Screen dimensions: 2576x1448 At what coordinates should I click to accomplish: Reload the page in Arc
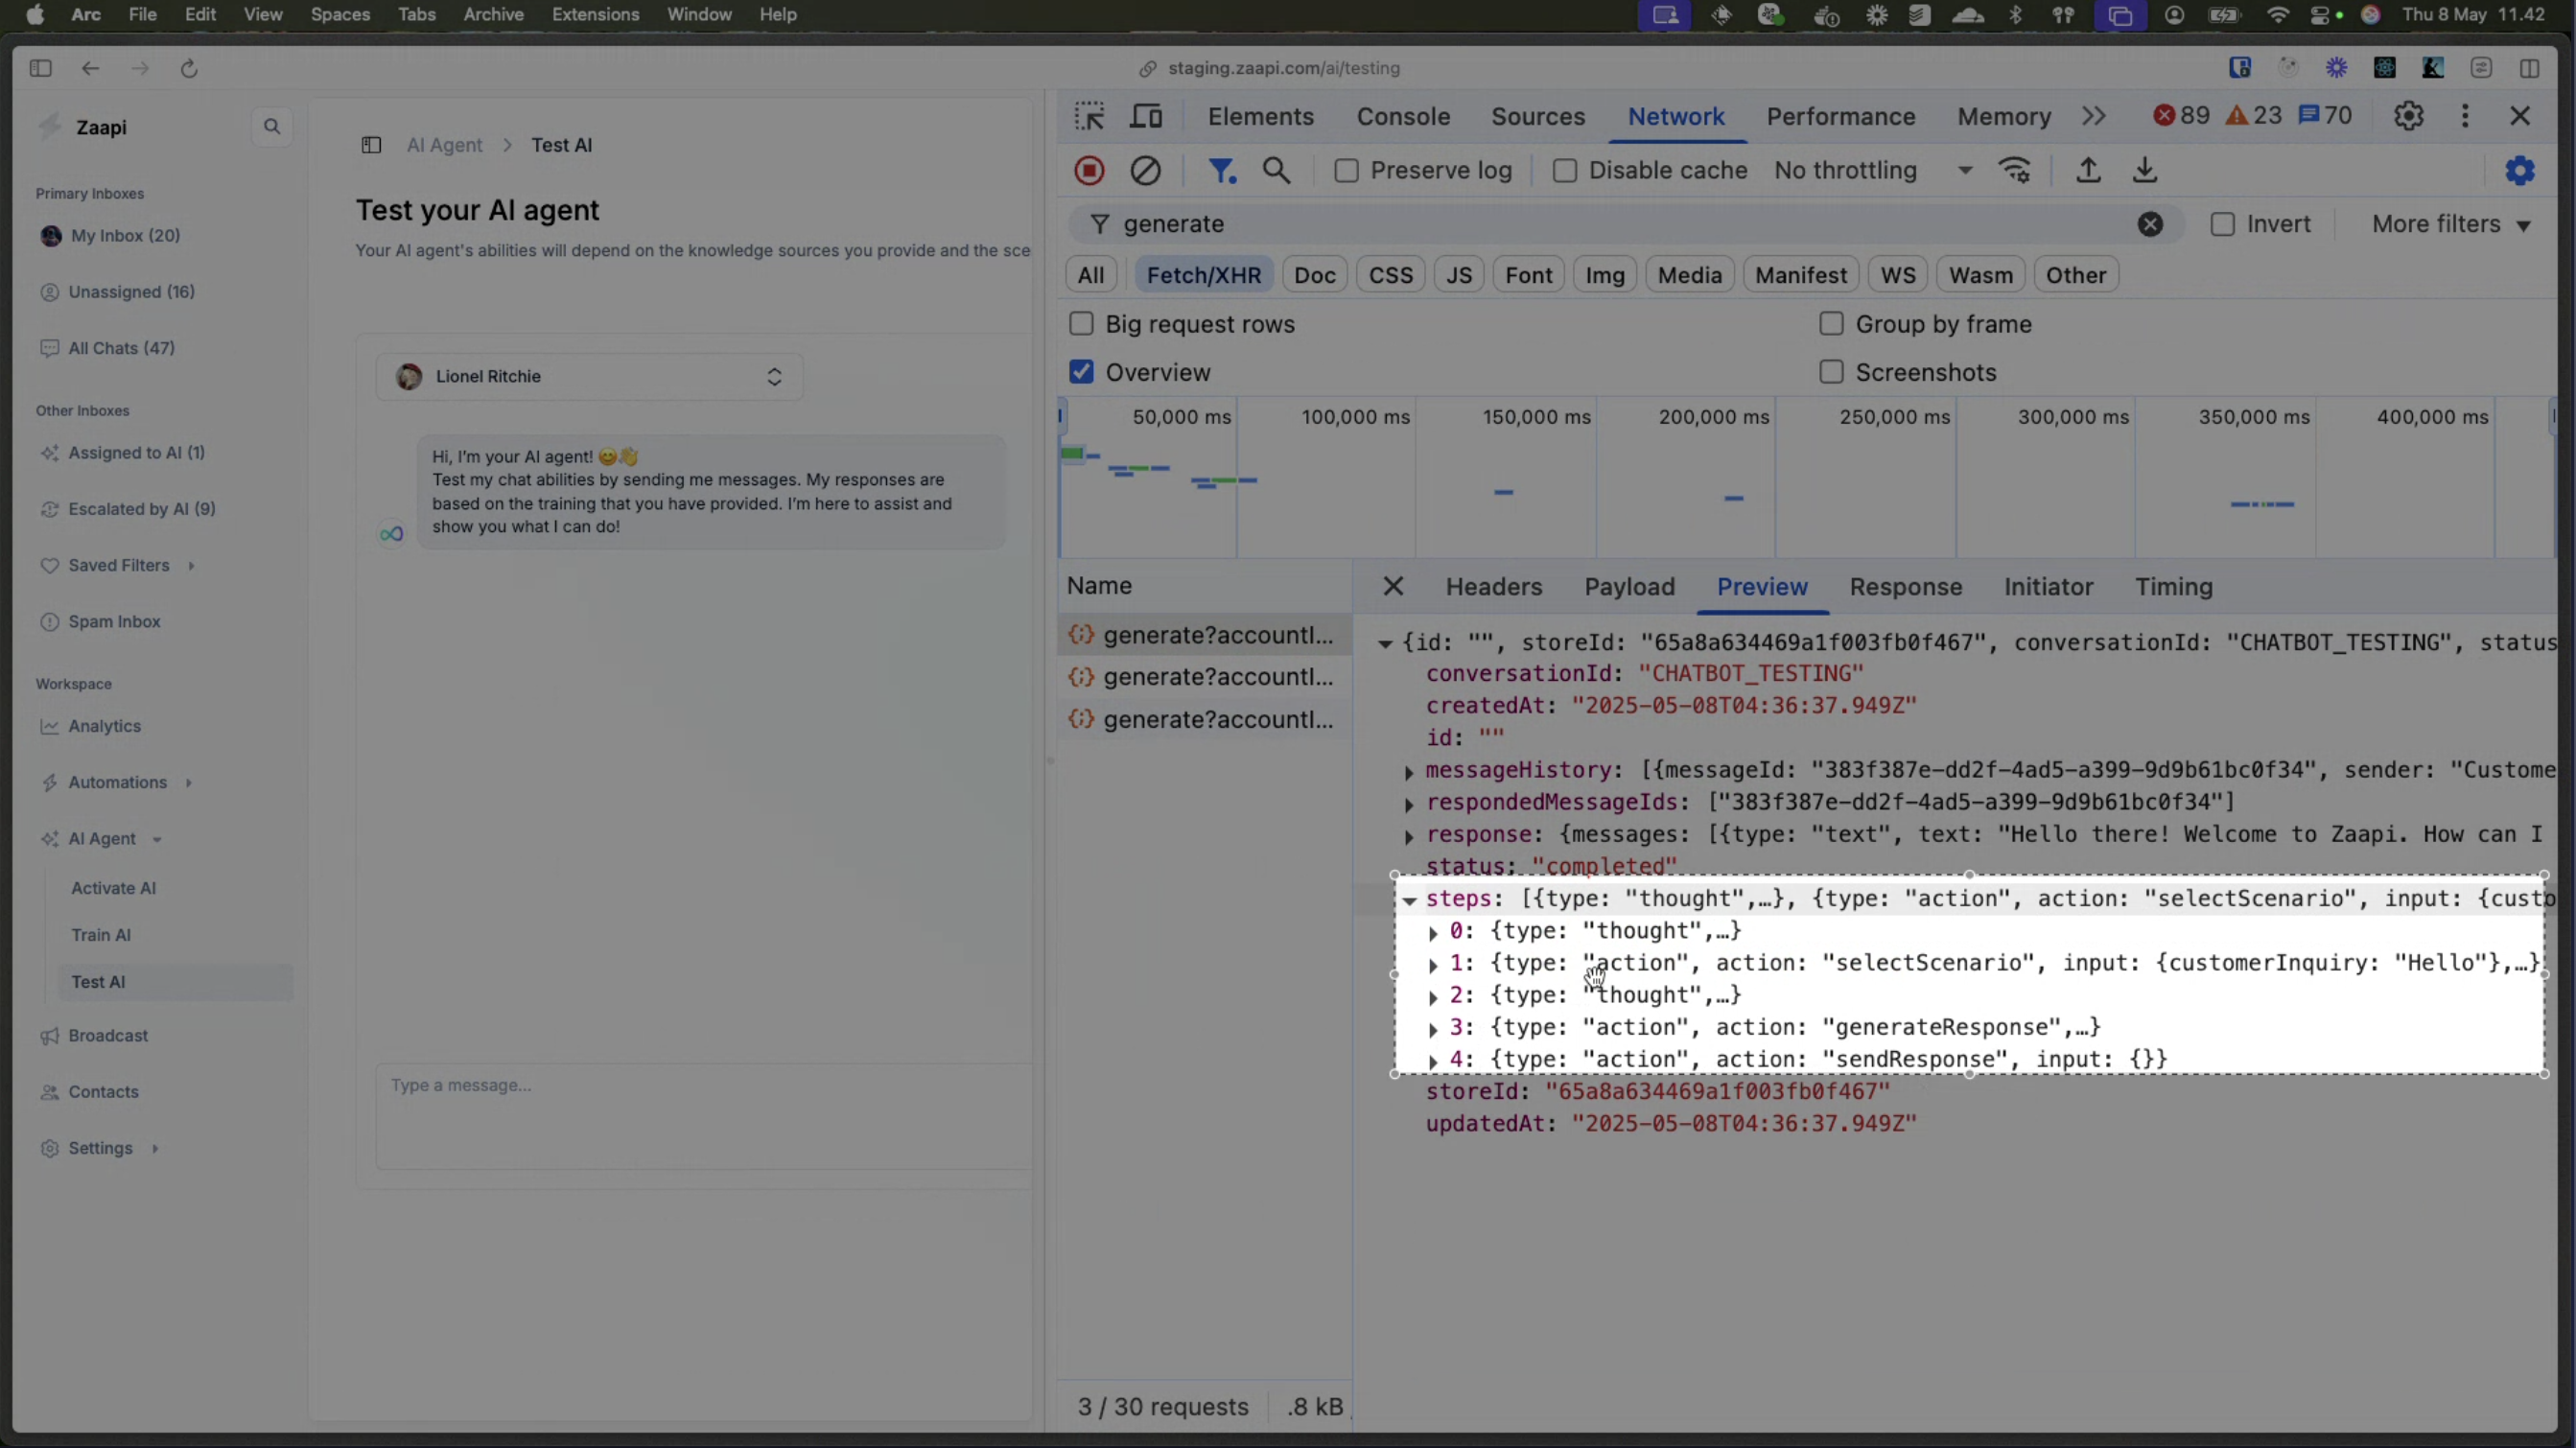[189, 68]
